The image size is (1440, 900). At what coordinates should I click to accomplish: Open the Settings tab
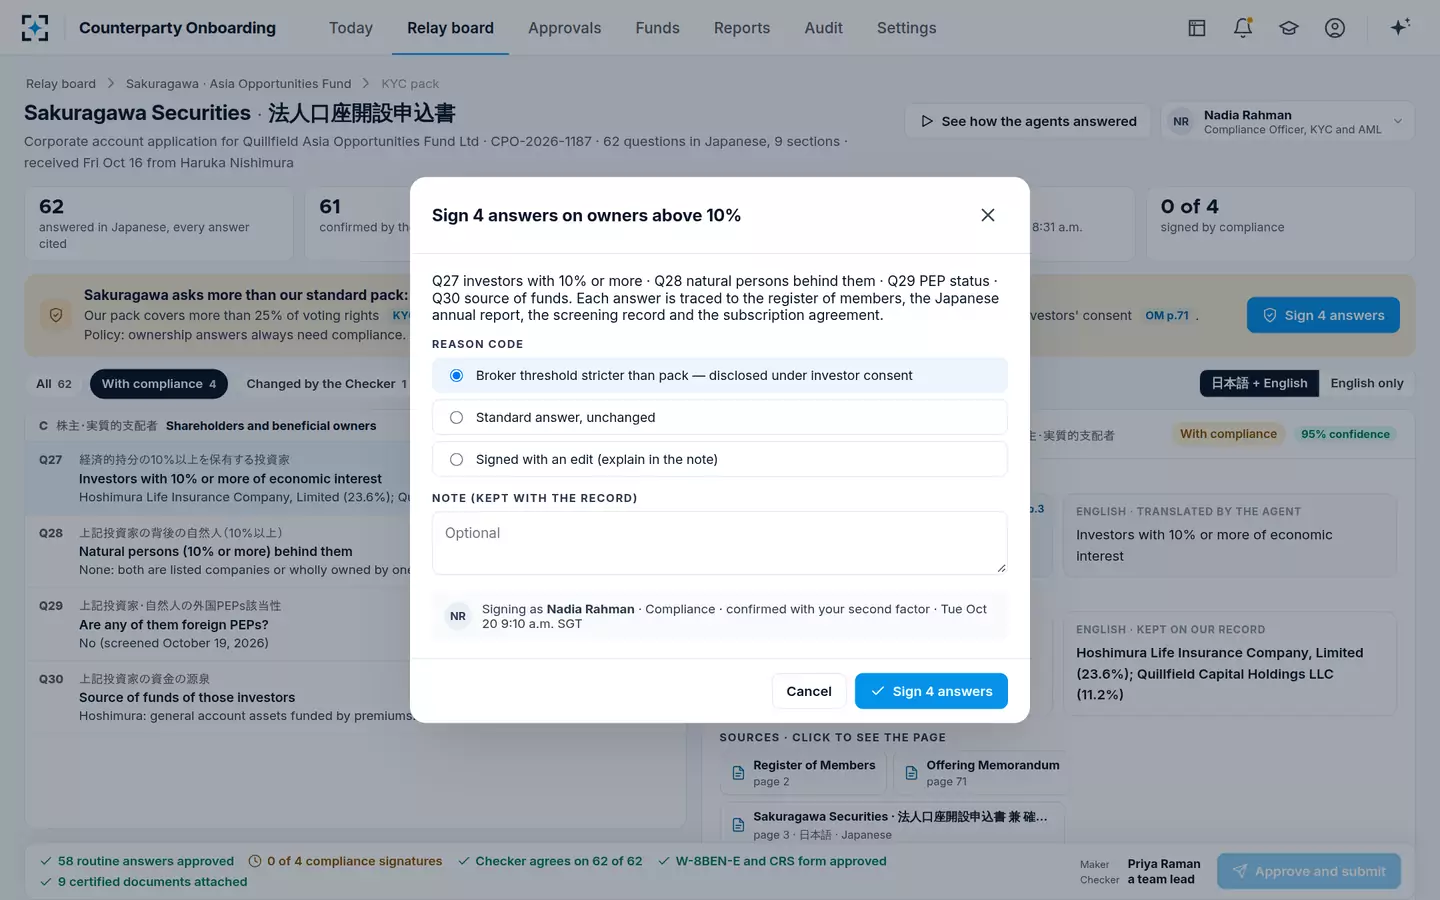click(907, 28)
